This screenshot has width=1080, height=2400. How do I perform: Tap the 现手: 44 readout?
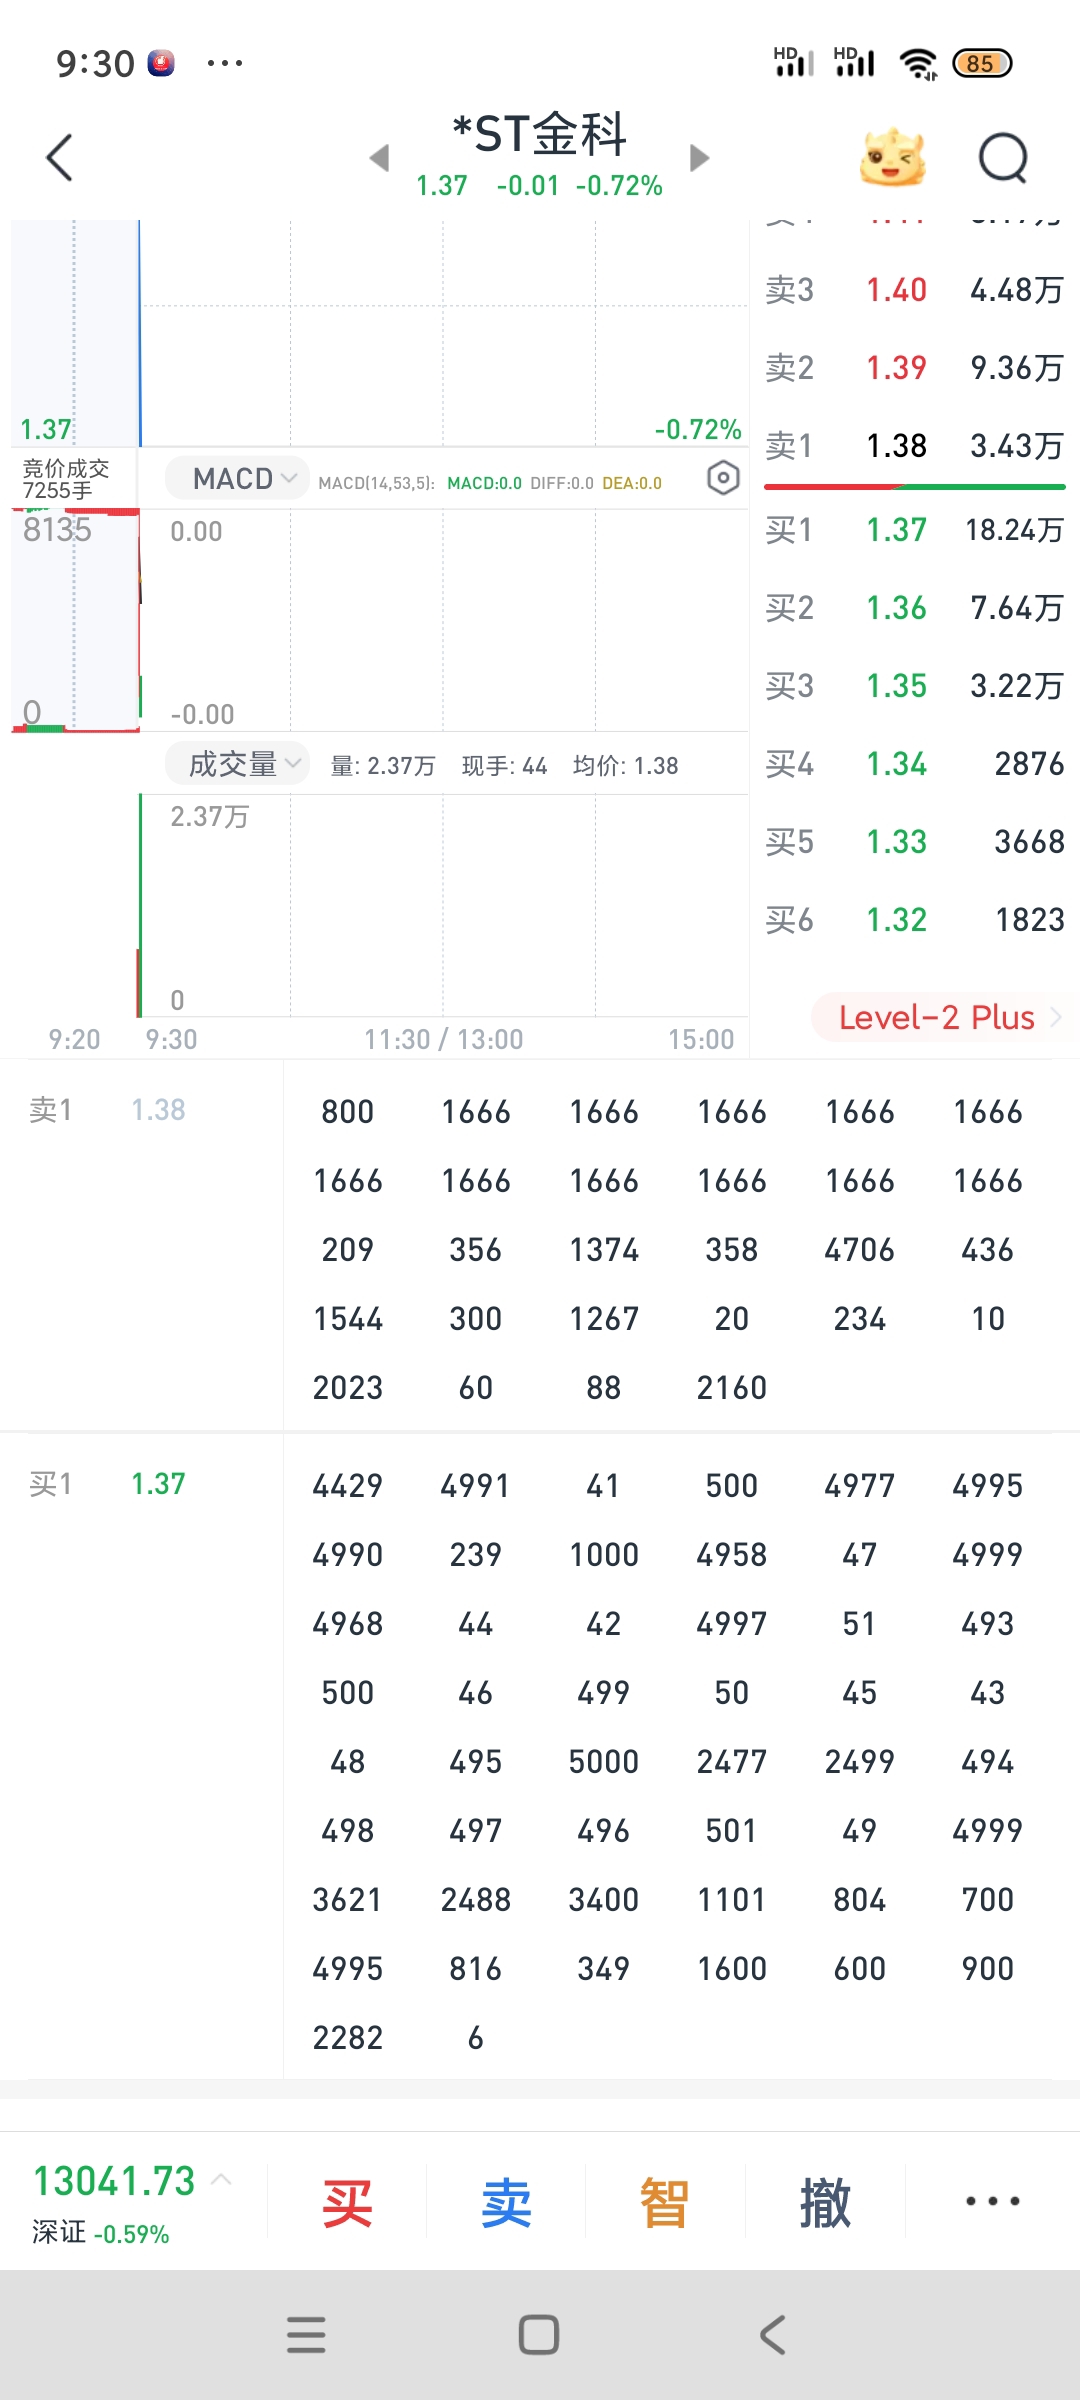pyautogui.click(x=505, y=766)
